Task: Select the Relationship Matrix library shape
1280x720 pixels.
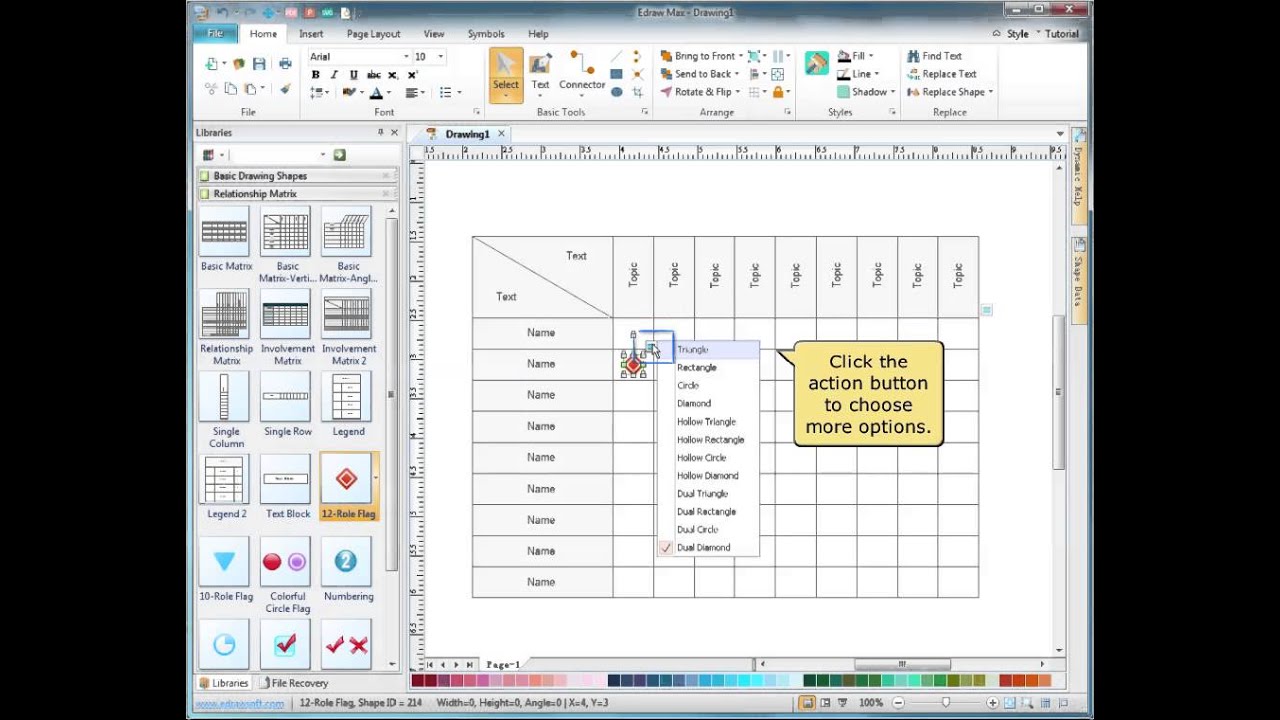Action: point(225,316)
